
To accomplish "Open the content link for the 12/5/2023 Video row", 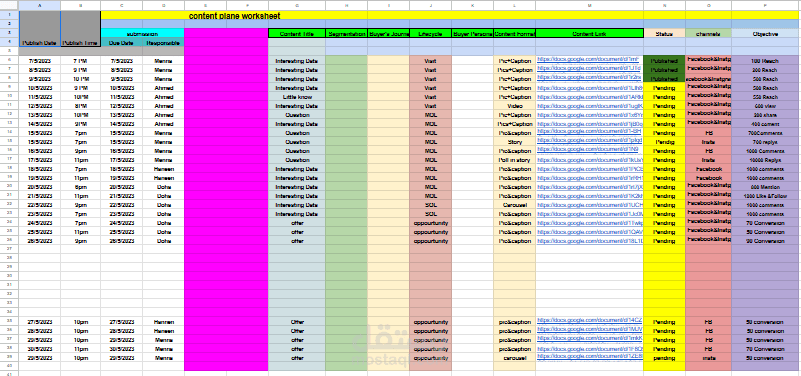I will pyautogui.click(x=590, y=105).
